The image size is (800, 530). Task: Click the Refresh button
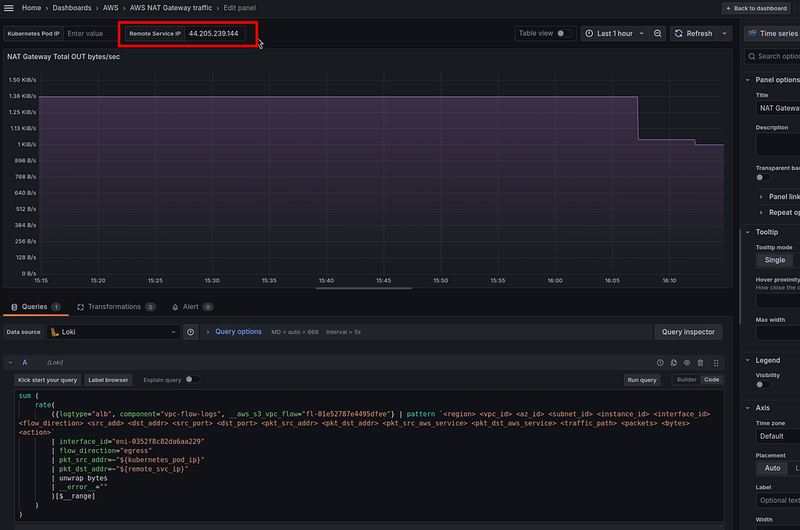point(694,33)
